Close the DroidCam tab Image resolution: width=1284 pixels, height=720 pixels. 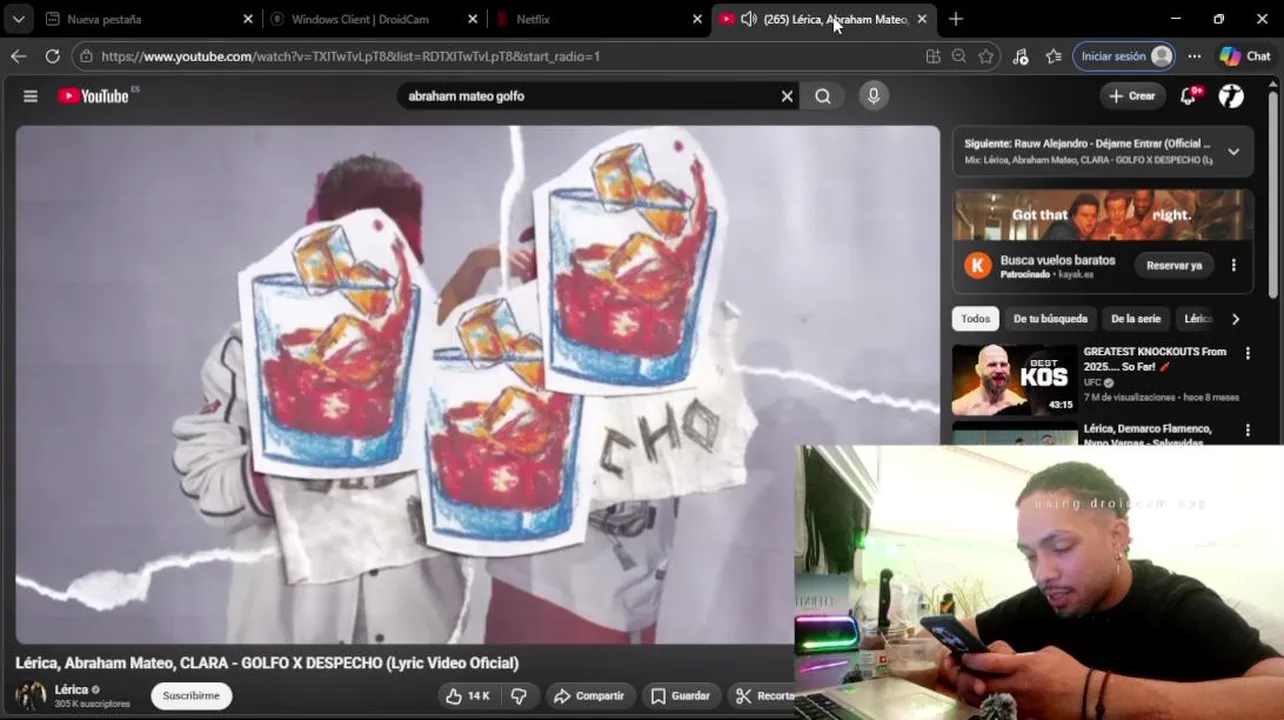tap(473, 19)
